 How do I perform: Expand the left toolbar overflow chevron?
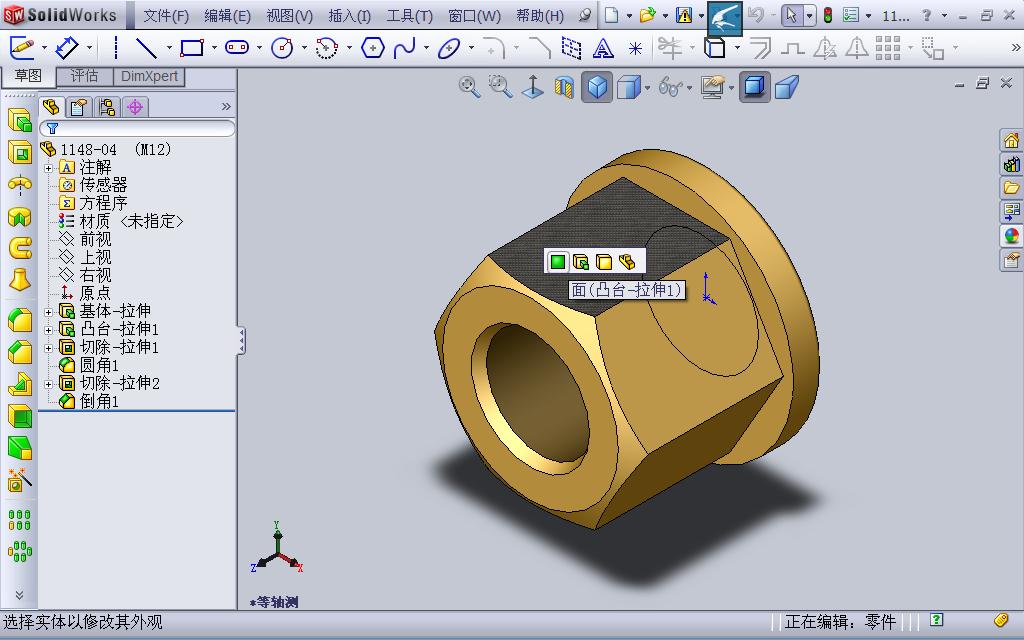(19, 595)
